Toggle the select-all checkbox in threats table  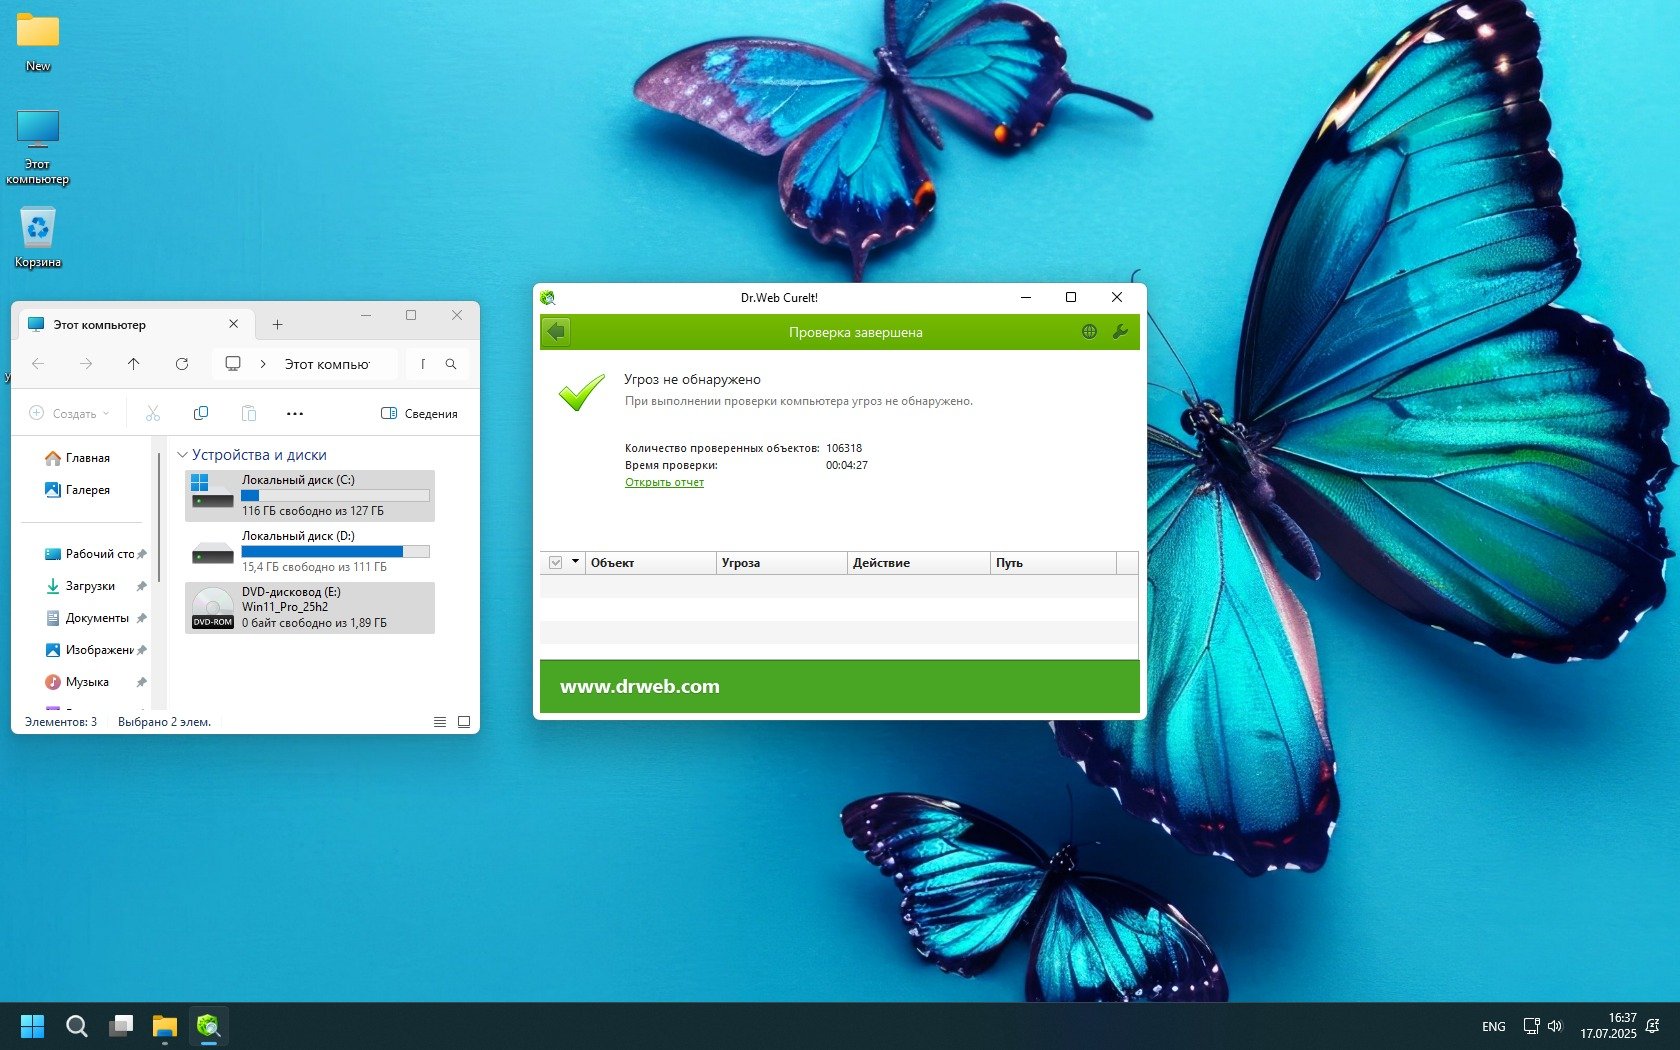[x=556, y=563]
